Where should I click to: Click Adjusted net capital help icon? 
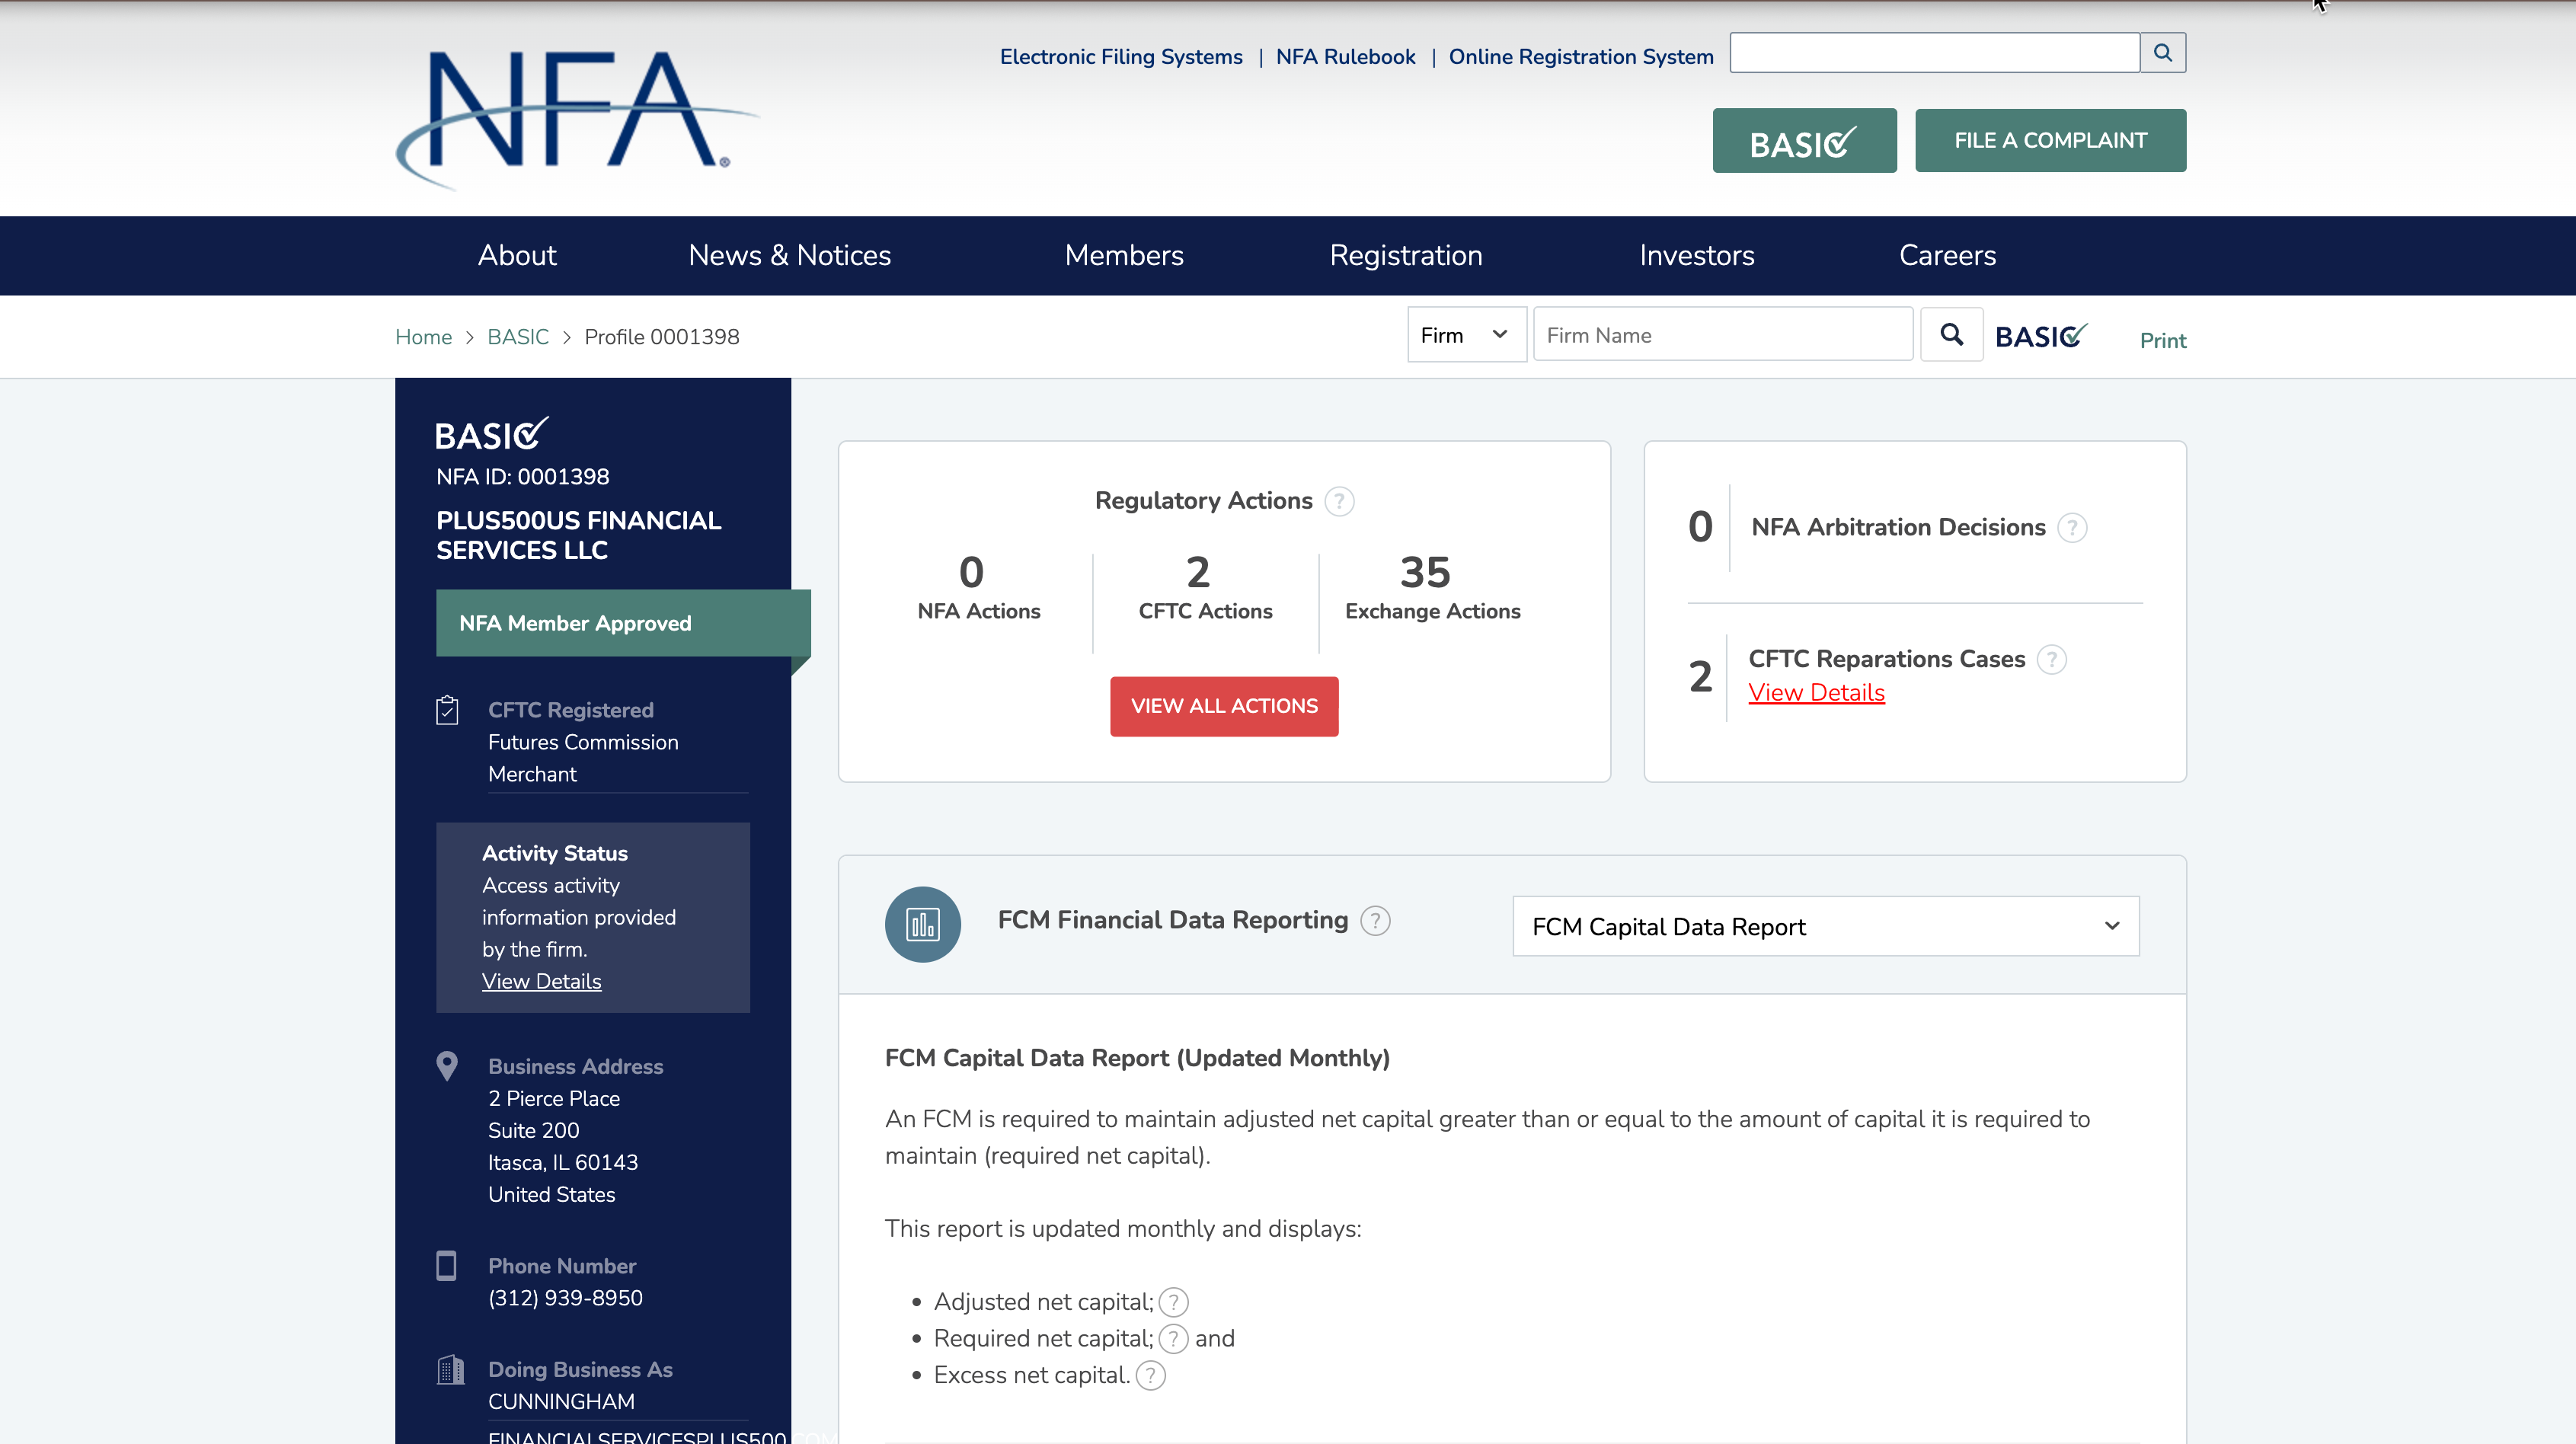tap(1173, 1302)
